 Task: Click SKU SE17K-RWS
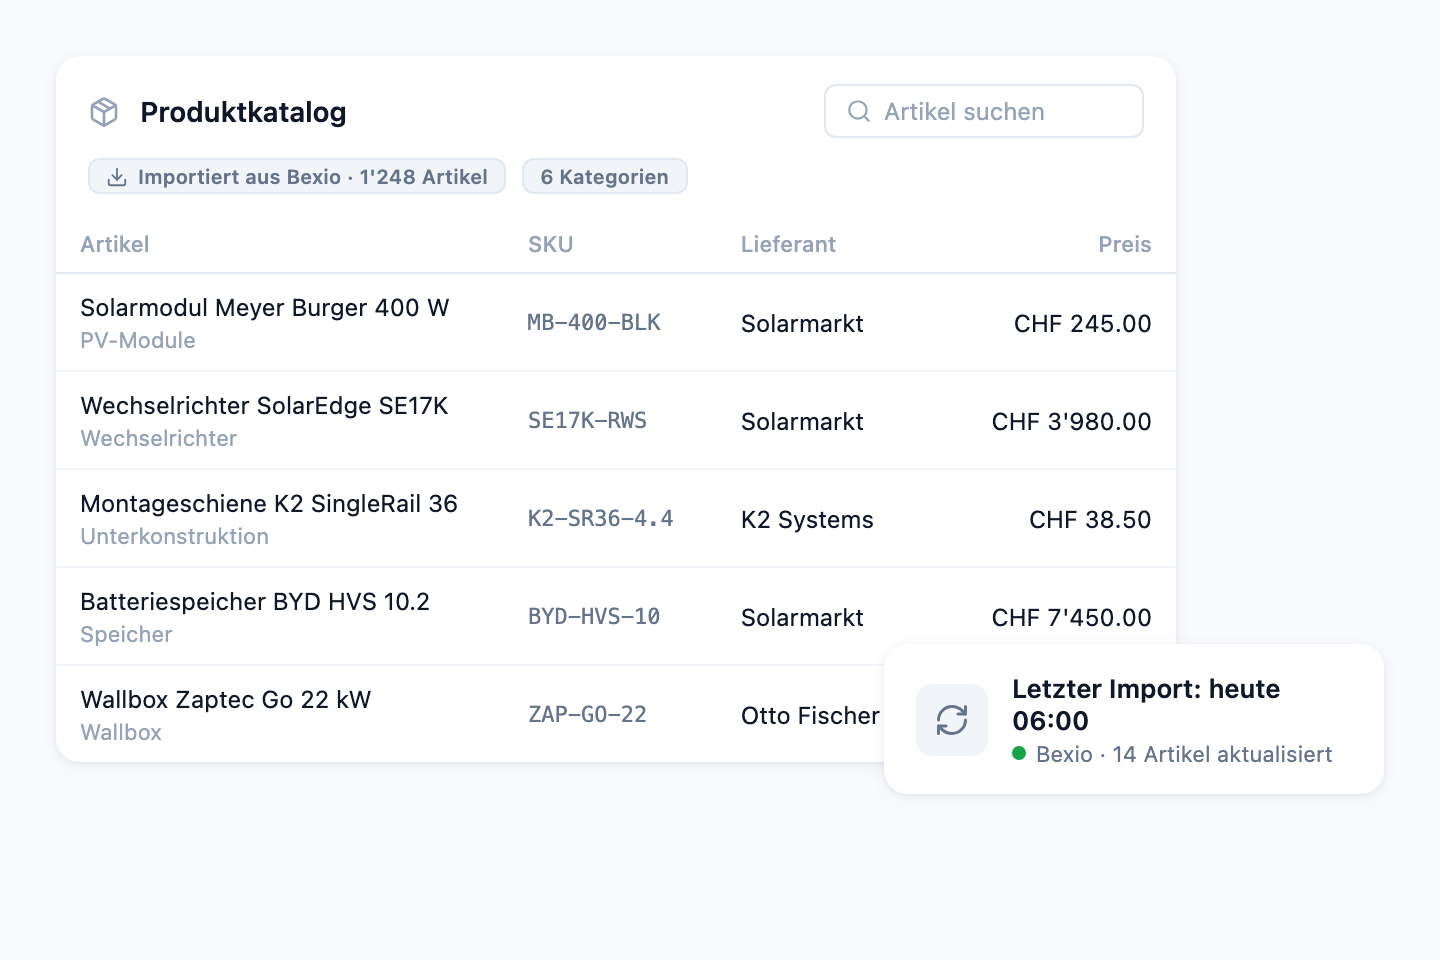587,421
